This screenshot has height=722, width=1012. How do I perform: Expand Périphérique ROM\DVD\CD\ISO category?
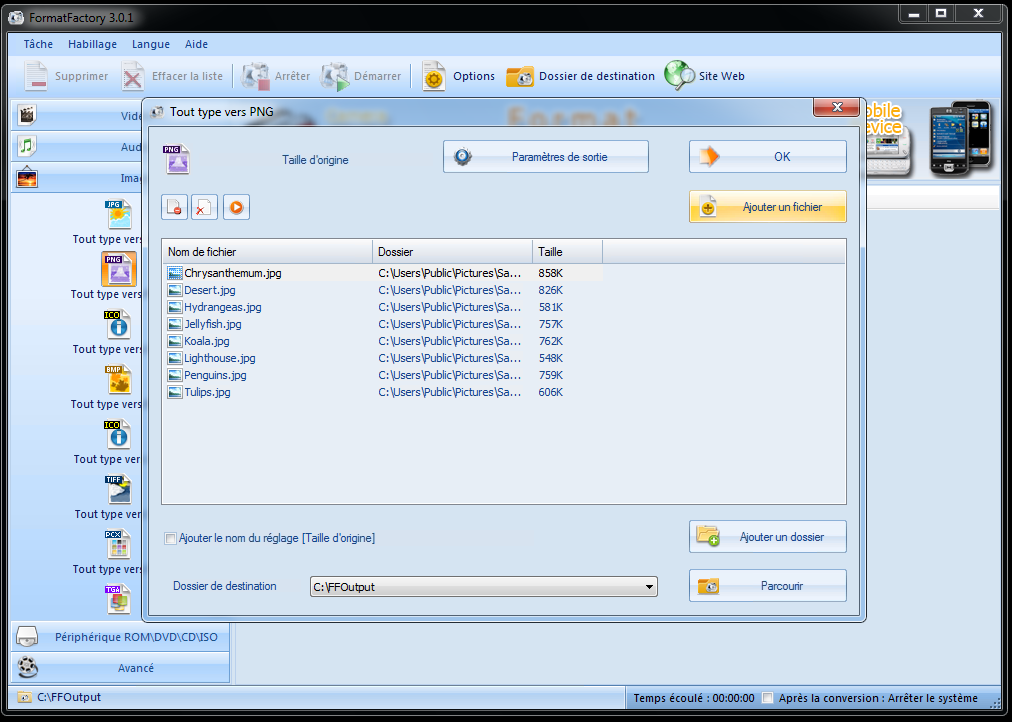(x=121, y=637)
